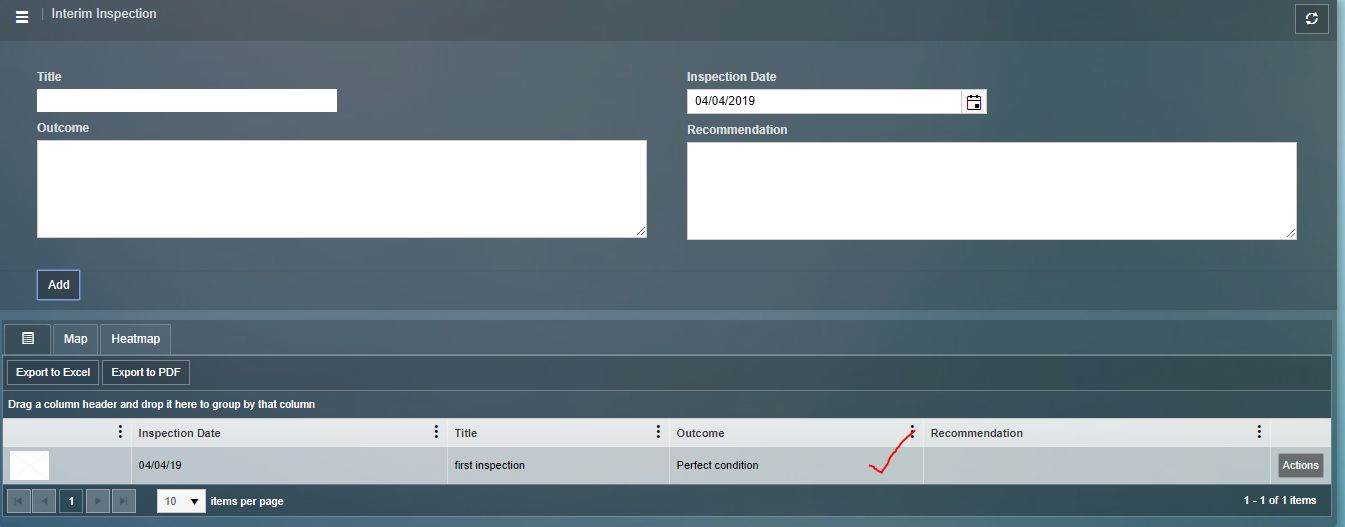
Task: Go to the last page of results
Action: (x=124, y=501)
